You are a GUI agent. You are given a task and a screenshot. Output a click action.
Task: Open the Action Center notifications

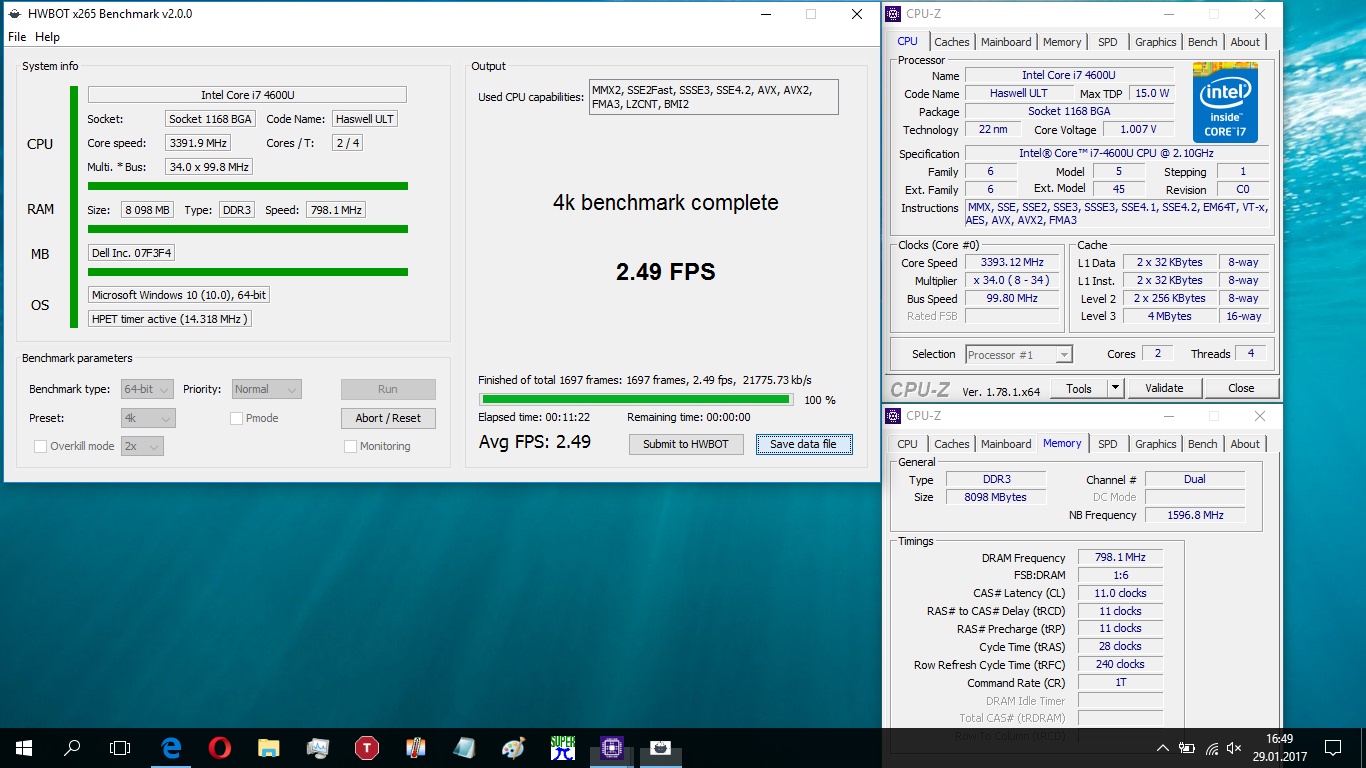tap(1333, 748)
